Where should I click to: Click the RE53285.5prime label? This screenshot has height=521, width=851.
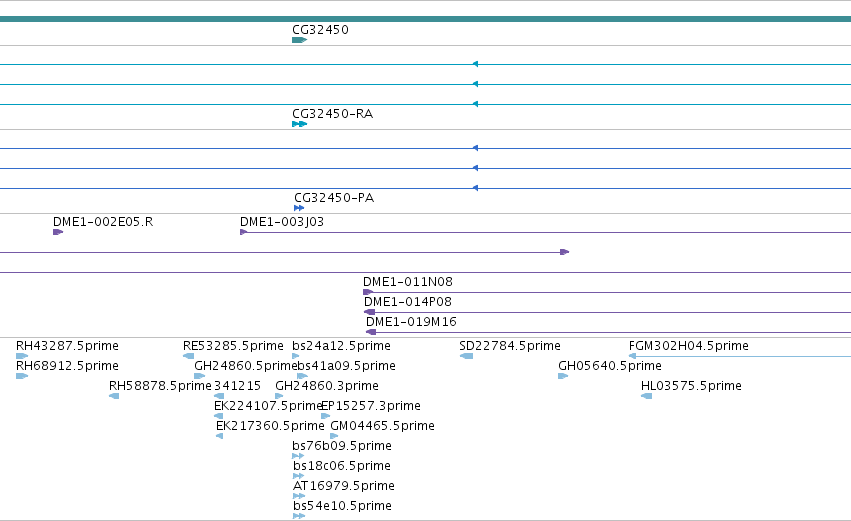(233, 346)
